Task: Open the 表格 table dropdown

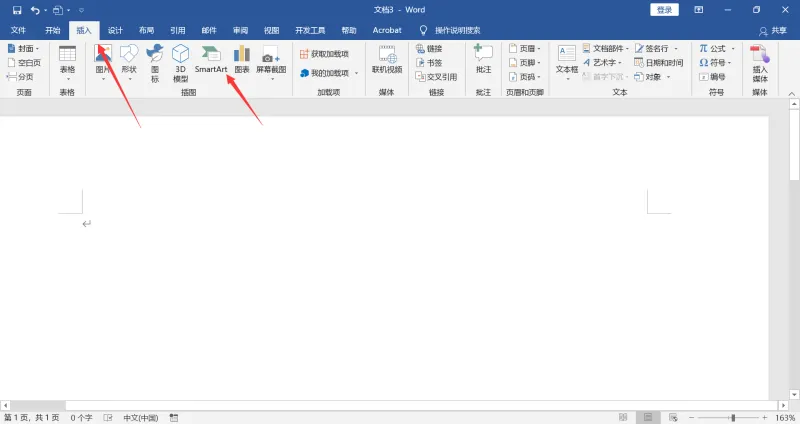Action: (67, 63)
